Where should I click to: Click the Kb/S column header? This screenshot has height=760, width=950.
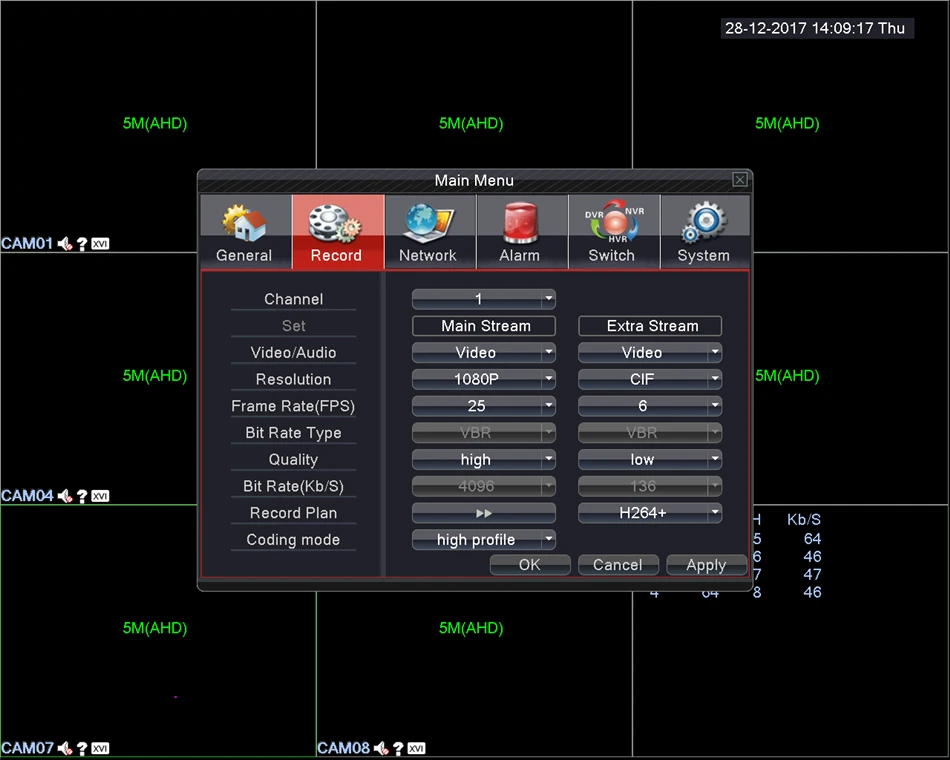[x=803, y=519]
